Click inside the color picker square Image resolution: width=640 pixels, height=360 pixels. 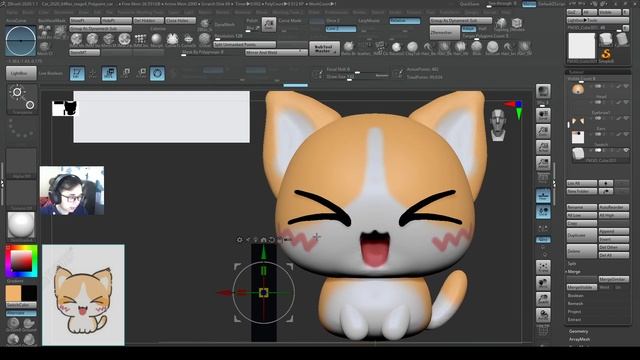[21, 261]
